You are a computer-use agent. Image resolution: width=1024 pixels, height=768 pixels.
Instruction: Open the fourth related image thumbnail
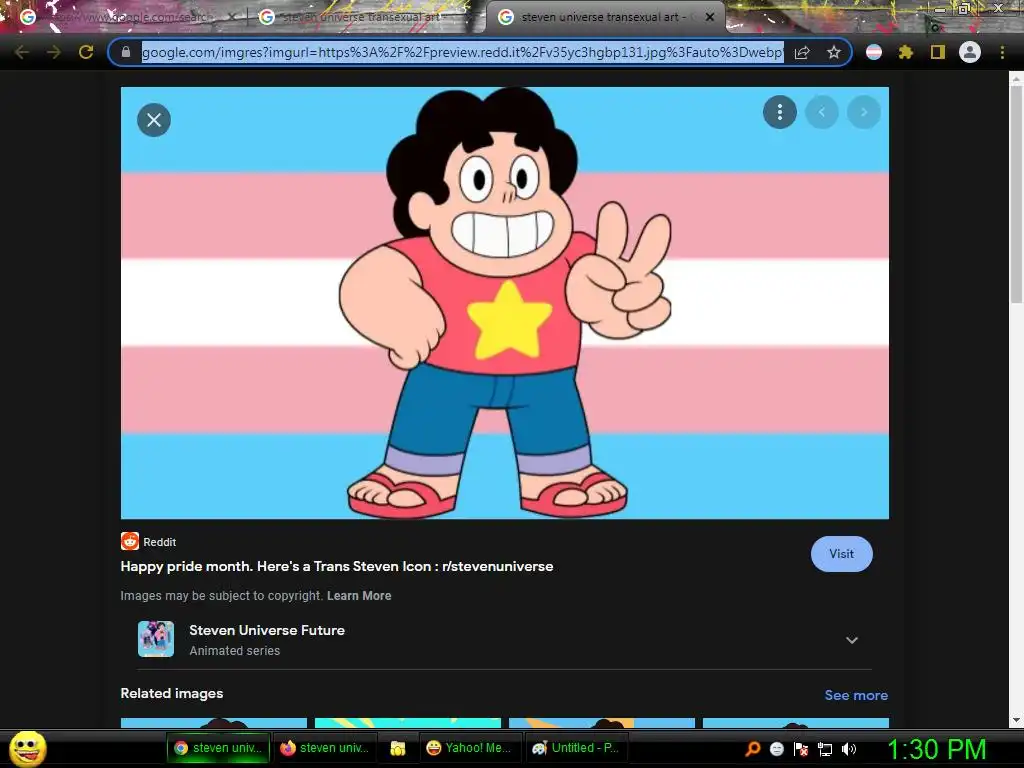point(795,722)
